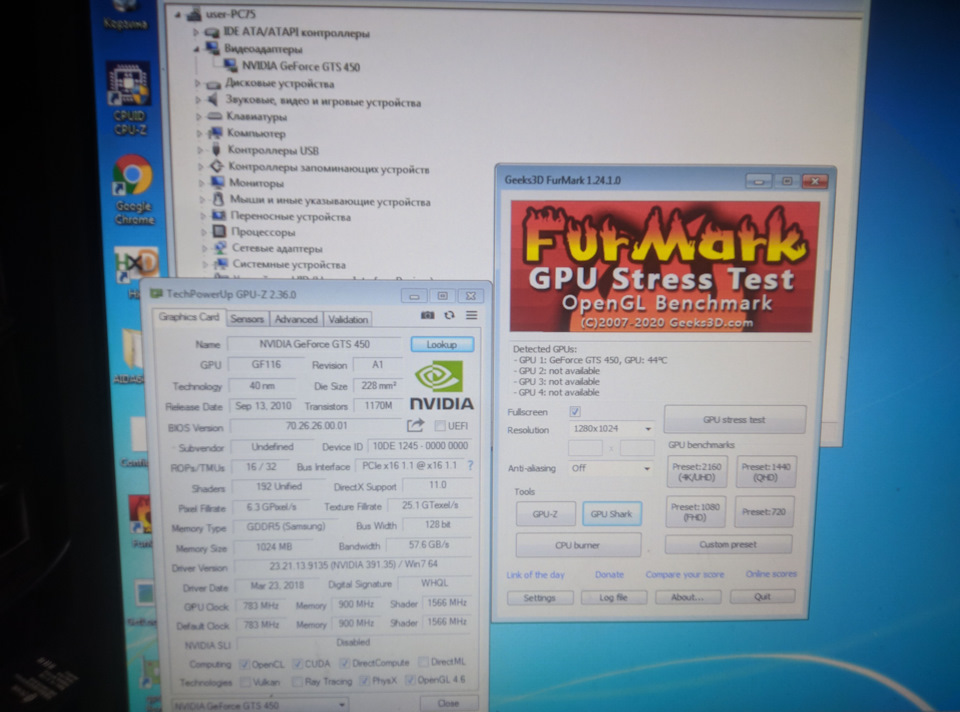The width and height of the screenshot is (960, 712).
Task: Click the FurMark GPU Stress Test banner
Action: pos(664,266)
